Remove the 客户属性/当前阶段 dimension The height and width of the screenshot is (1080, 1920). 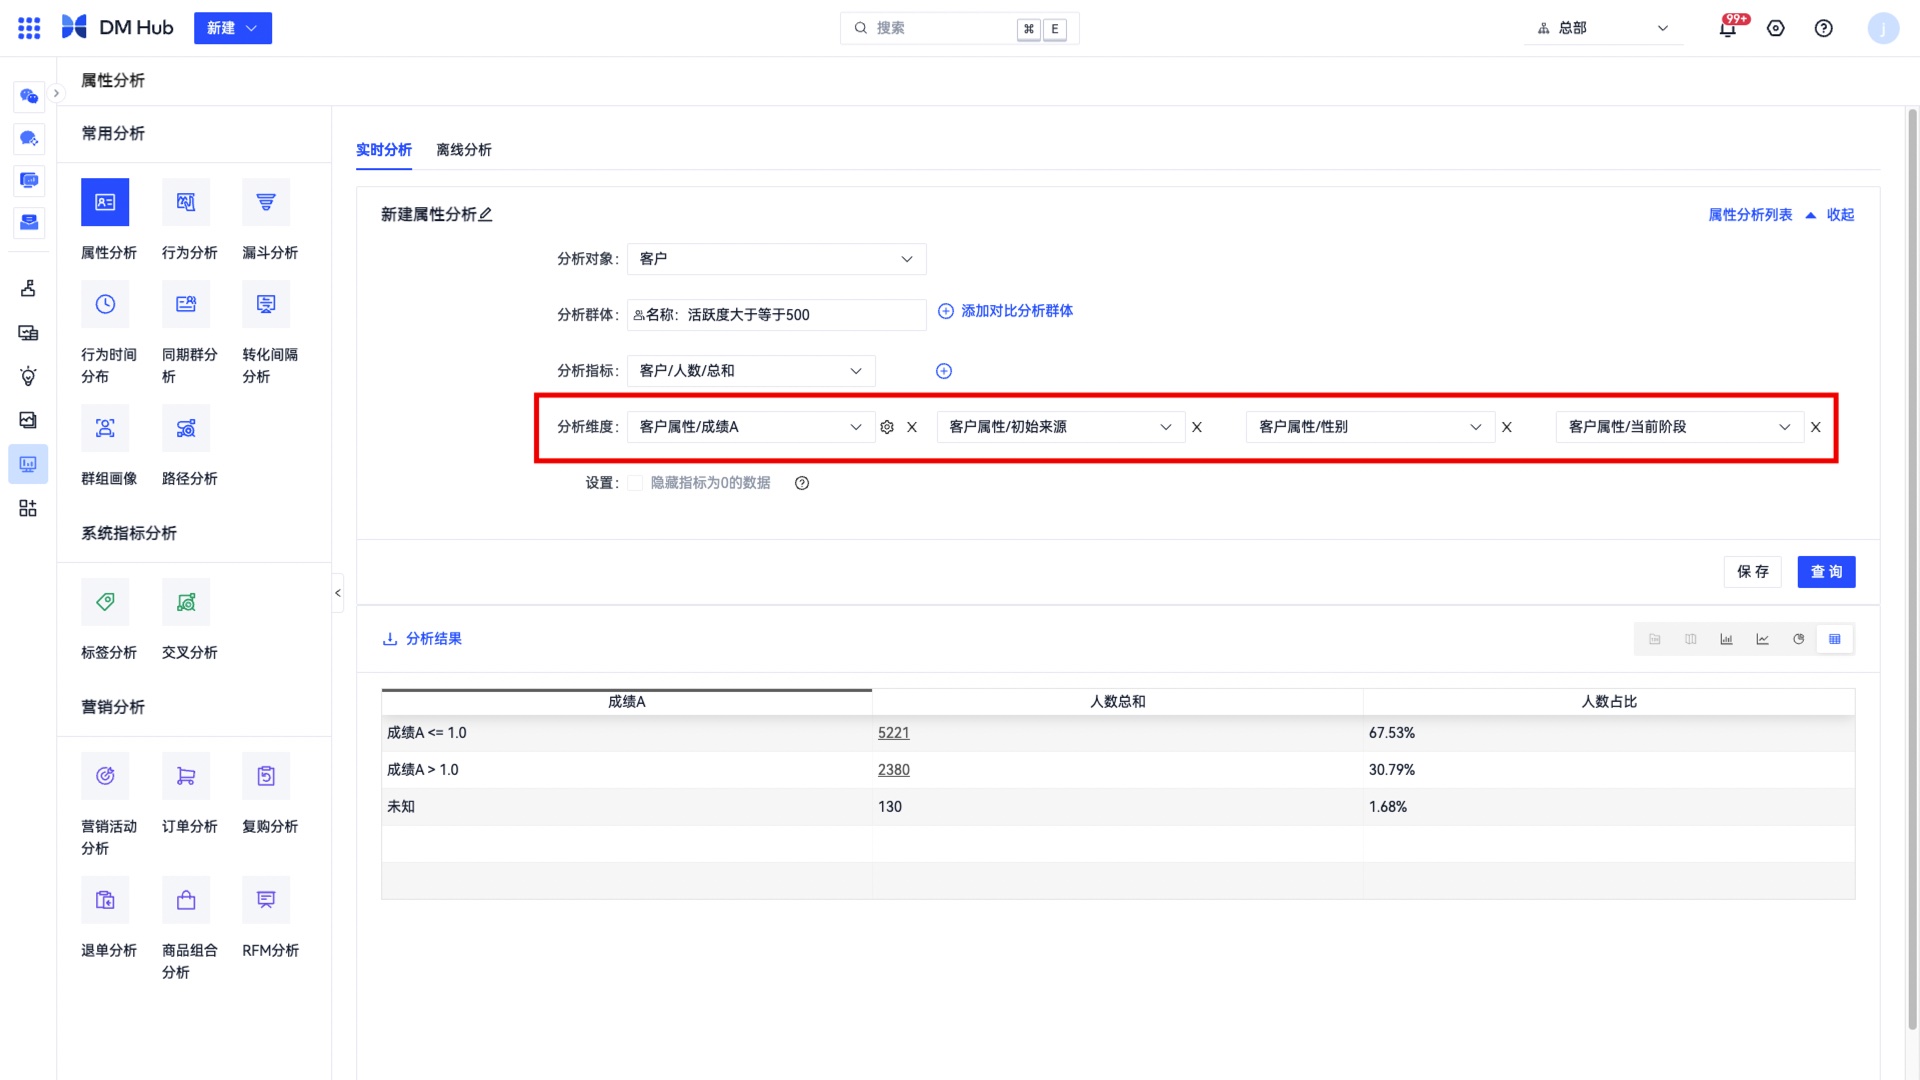(1816, 427)
